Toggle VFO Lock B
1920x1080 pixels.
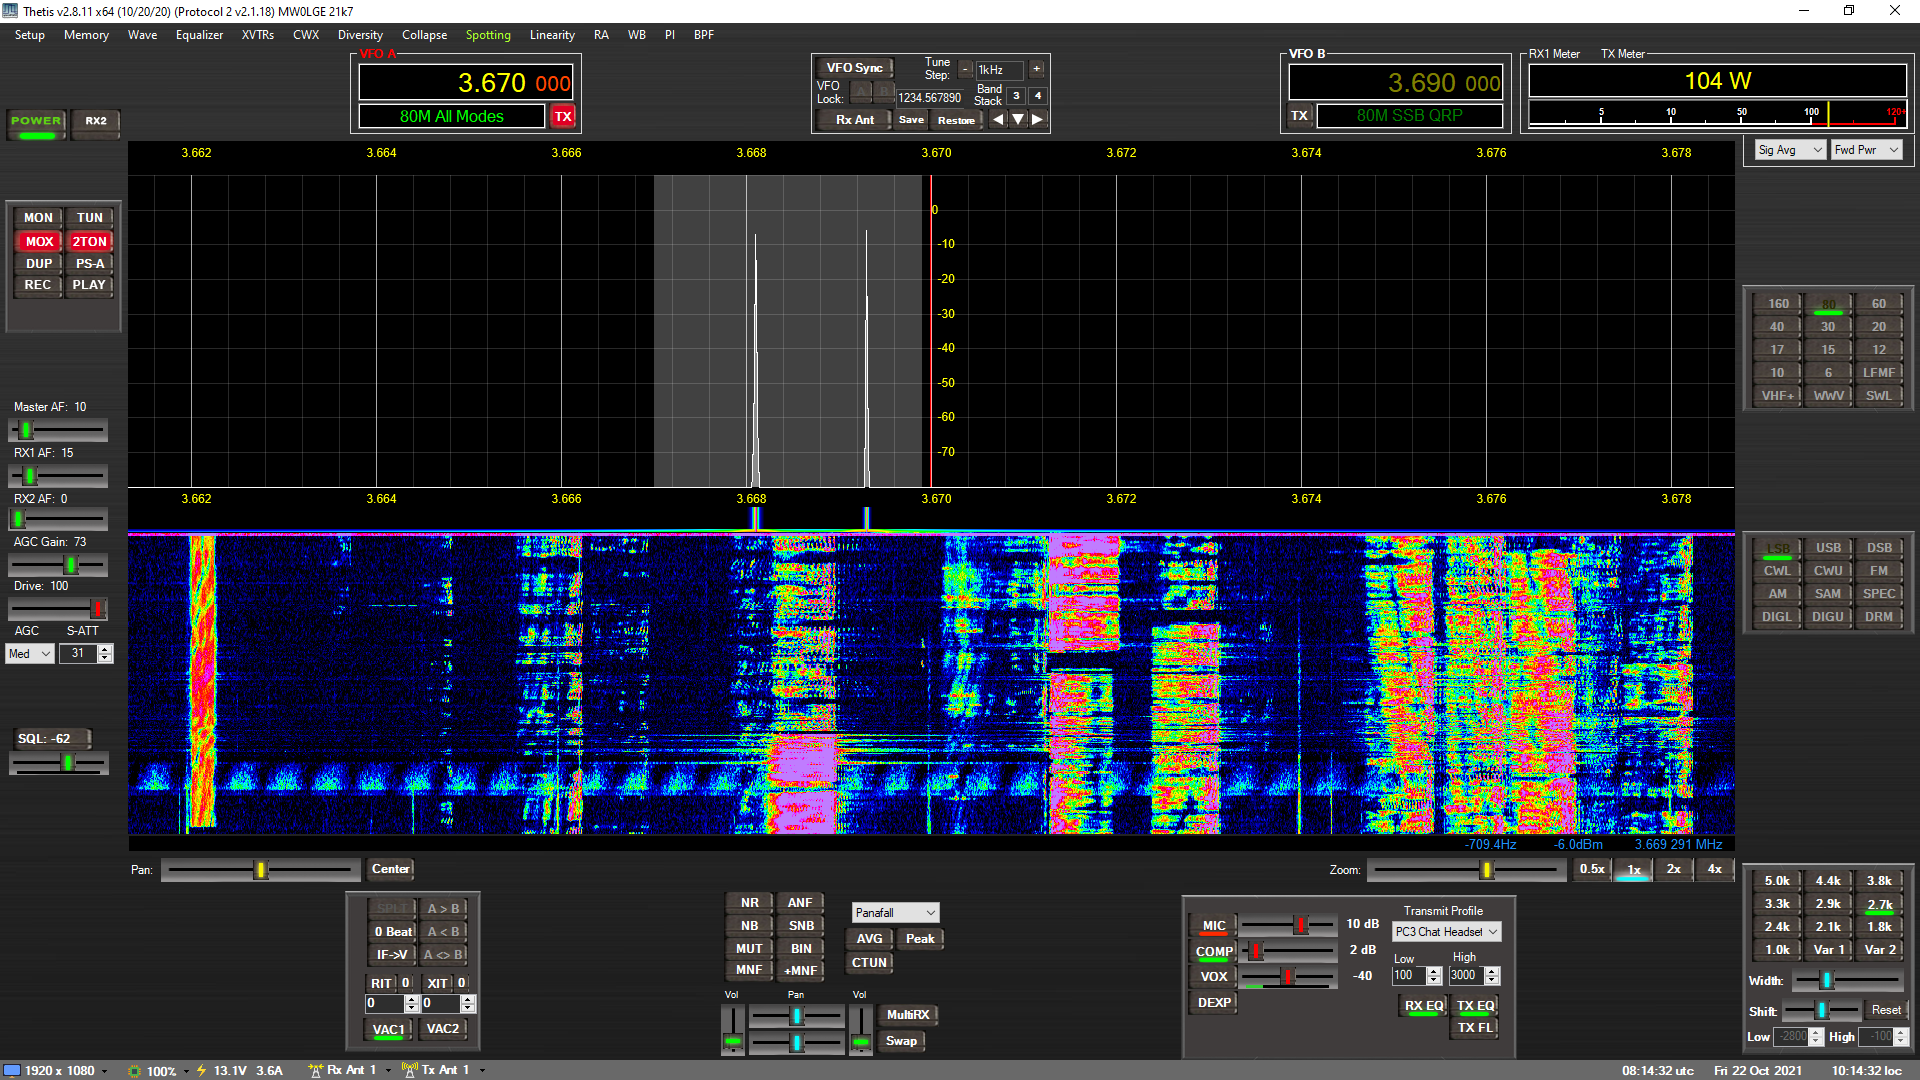tap(885, 92)
